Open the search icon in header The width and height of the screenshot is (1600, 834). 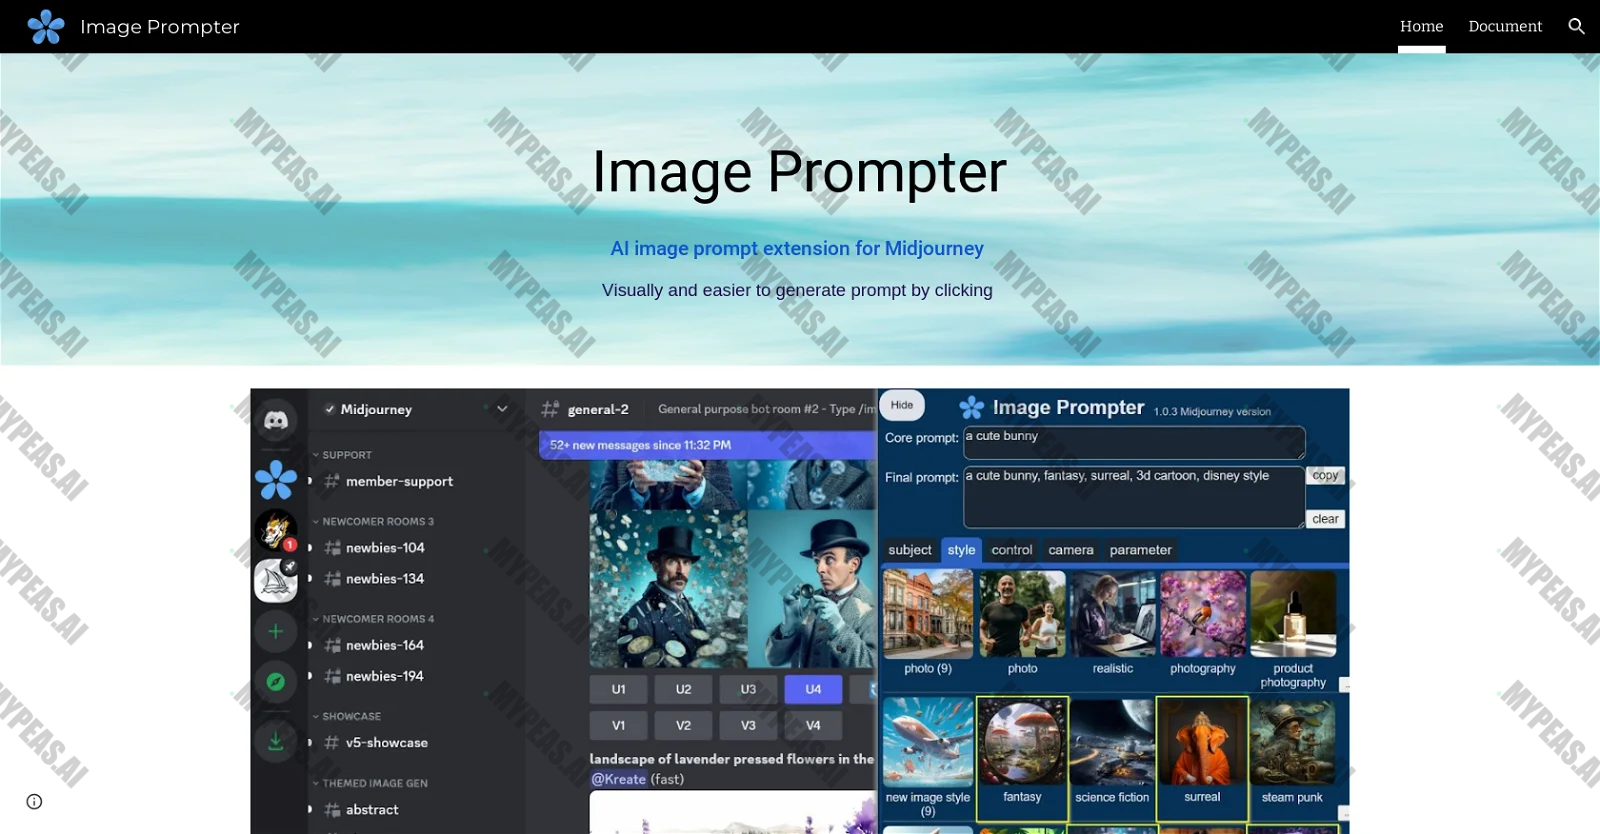pyautogui.click(x=1576, y=26)
